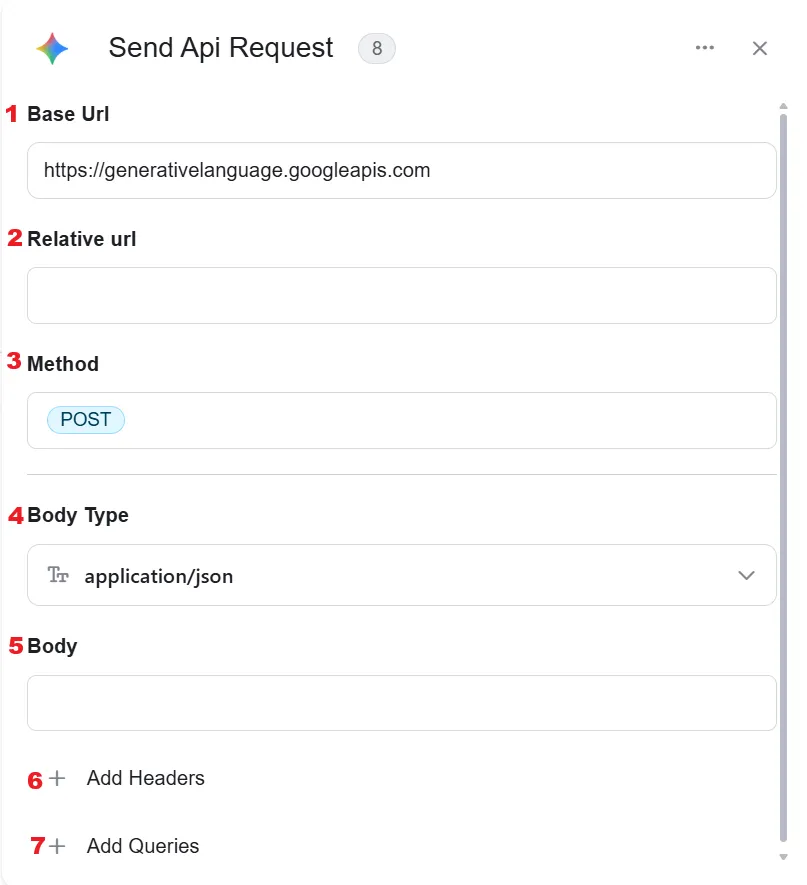This screenshot has height=885, width=807.
Task: Click the scrollbar down arrow
Action: [x=783, y=857]
